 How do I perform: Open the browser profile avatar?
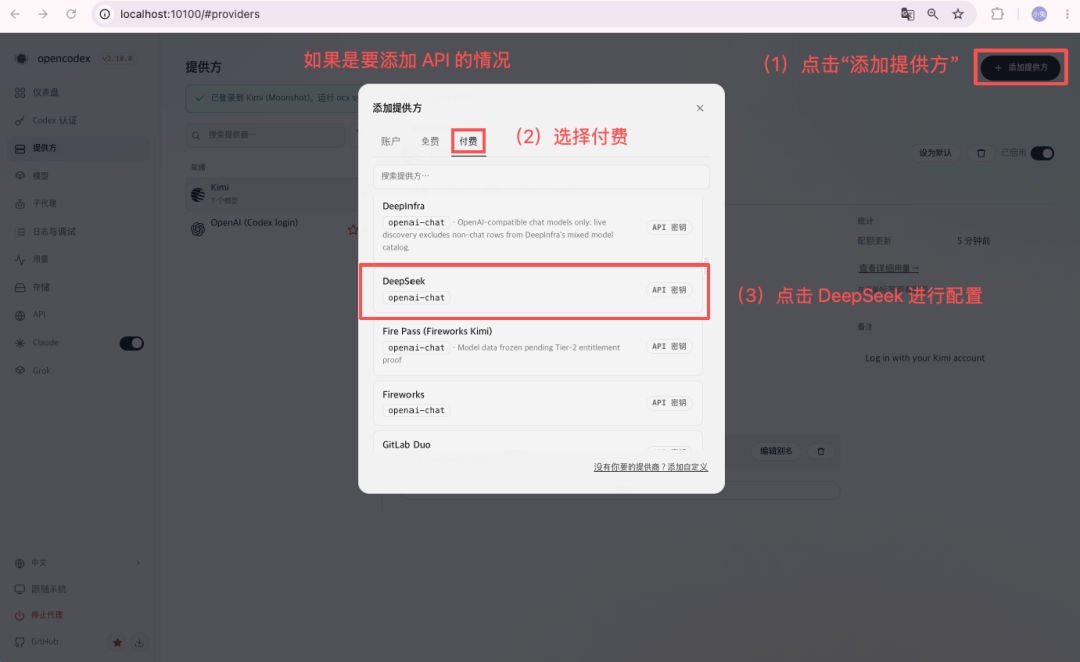pyautogui.click(x=1039, y=14)
